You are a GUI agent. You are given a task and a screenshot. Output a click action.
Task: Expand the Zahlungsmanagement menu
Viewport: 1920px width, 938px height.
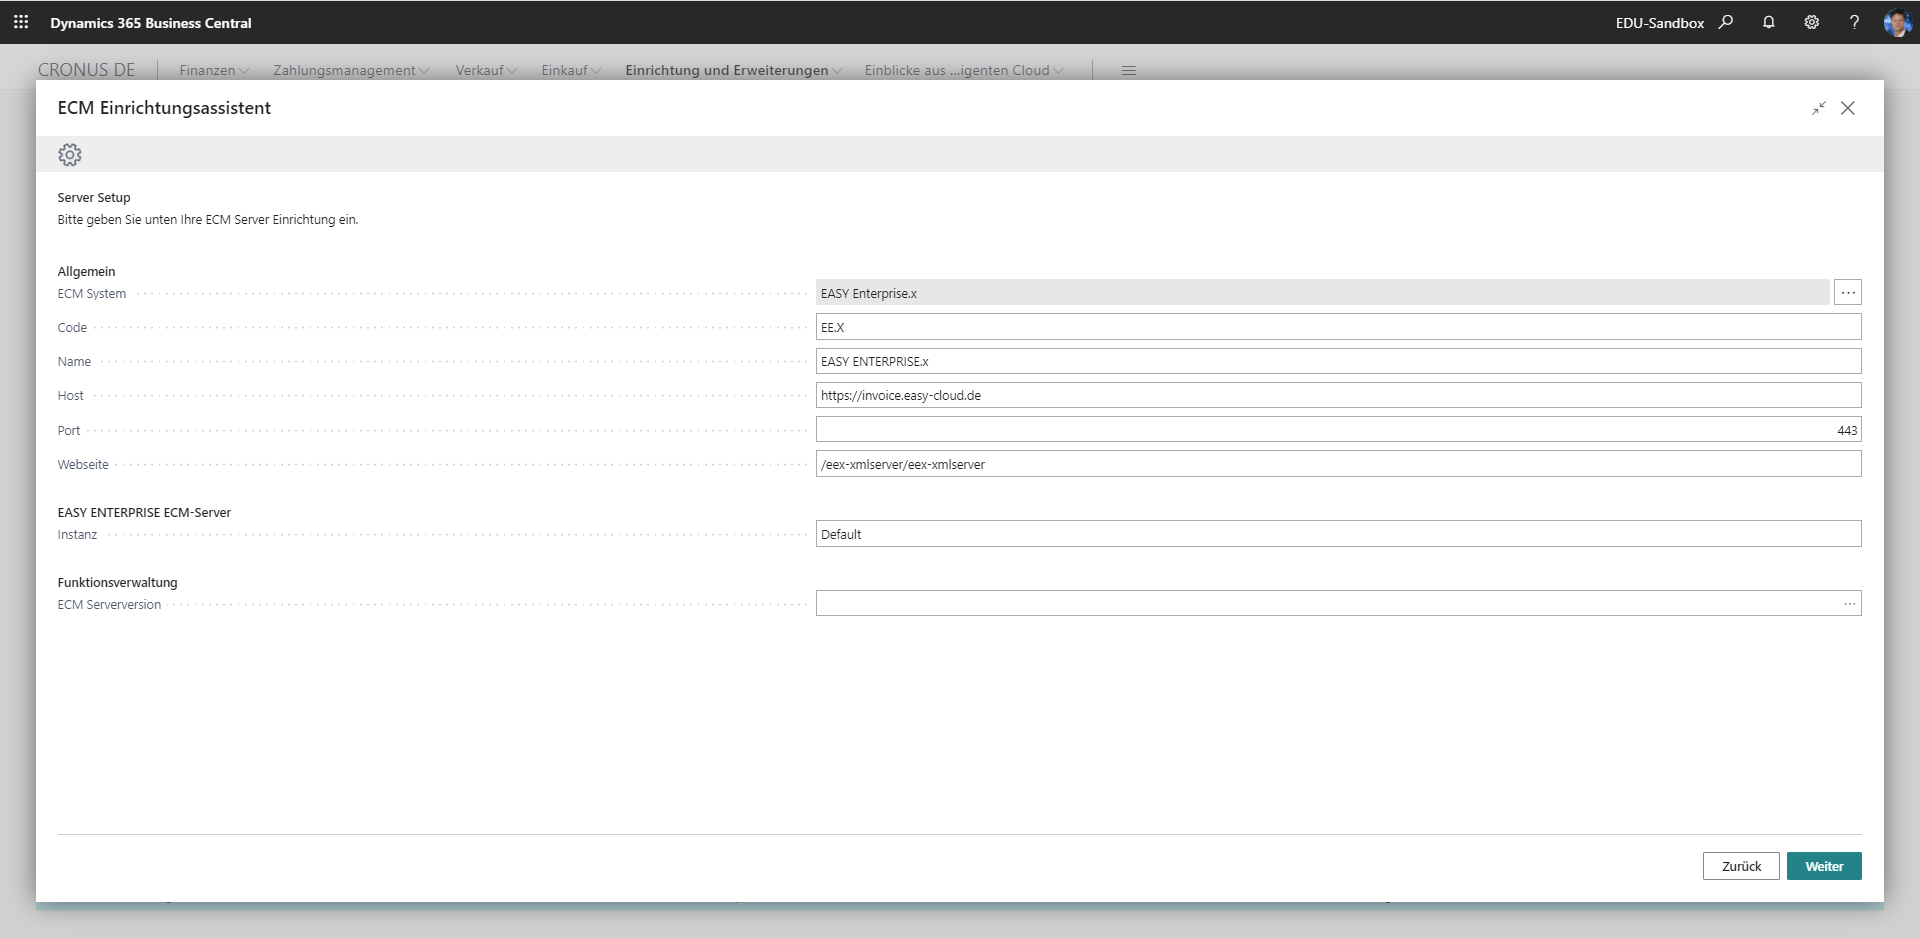pos(351,70)
